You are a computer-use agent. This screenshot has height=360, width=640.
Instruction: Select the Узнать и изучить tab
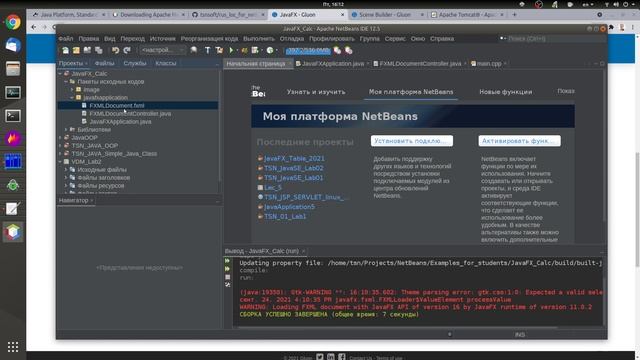[316, 92]
